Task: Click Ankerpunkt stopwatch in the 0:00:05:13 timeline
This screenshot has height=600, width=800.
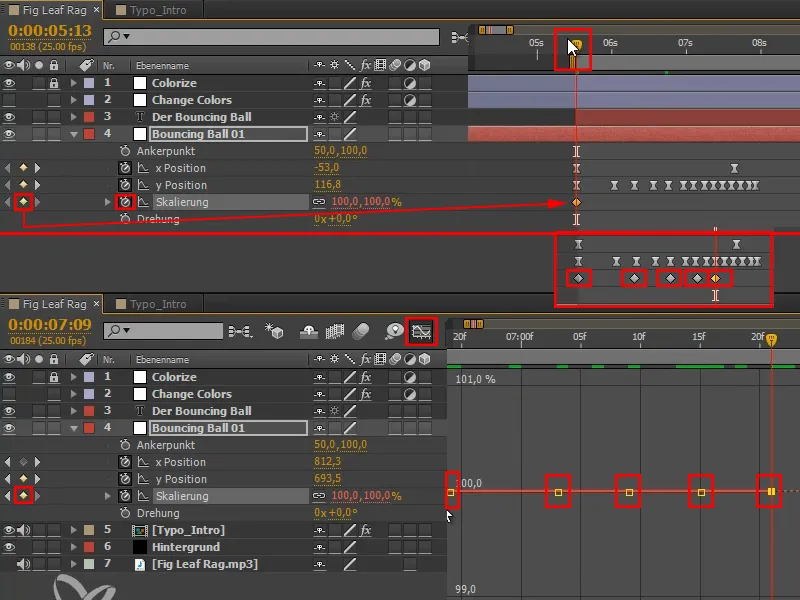Action: click(x=125, y=151)
